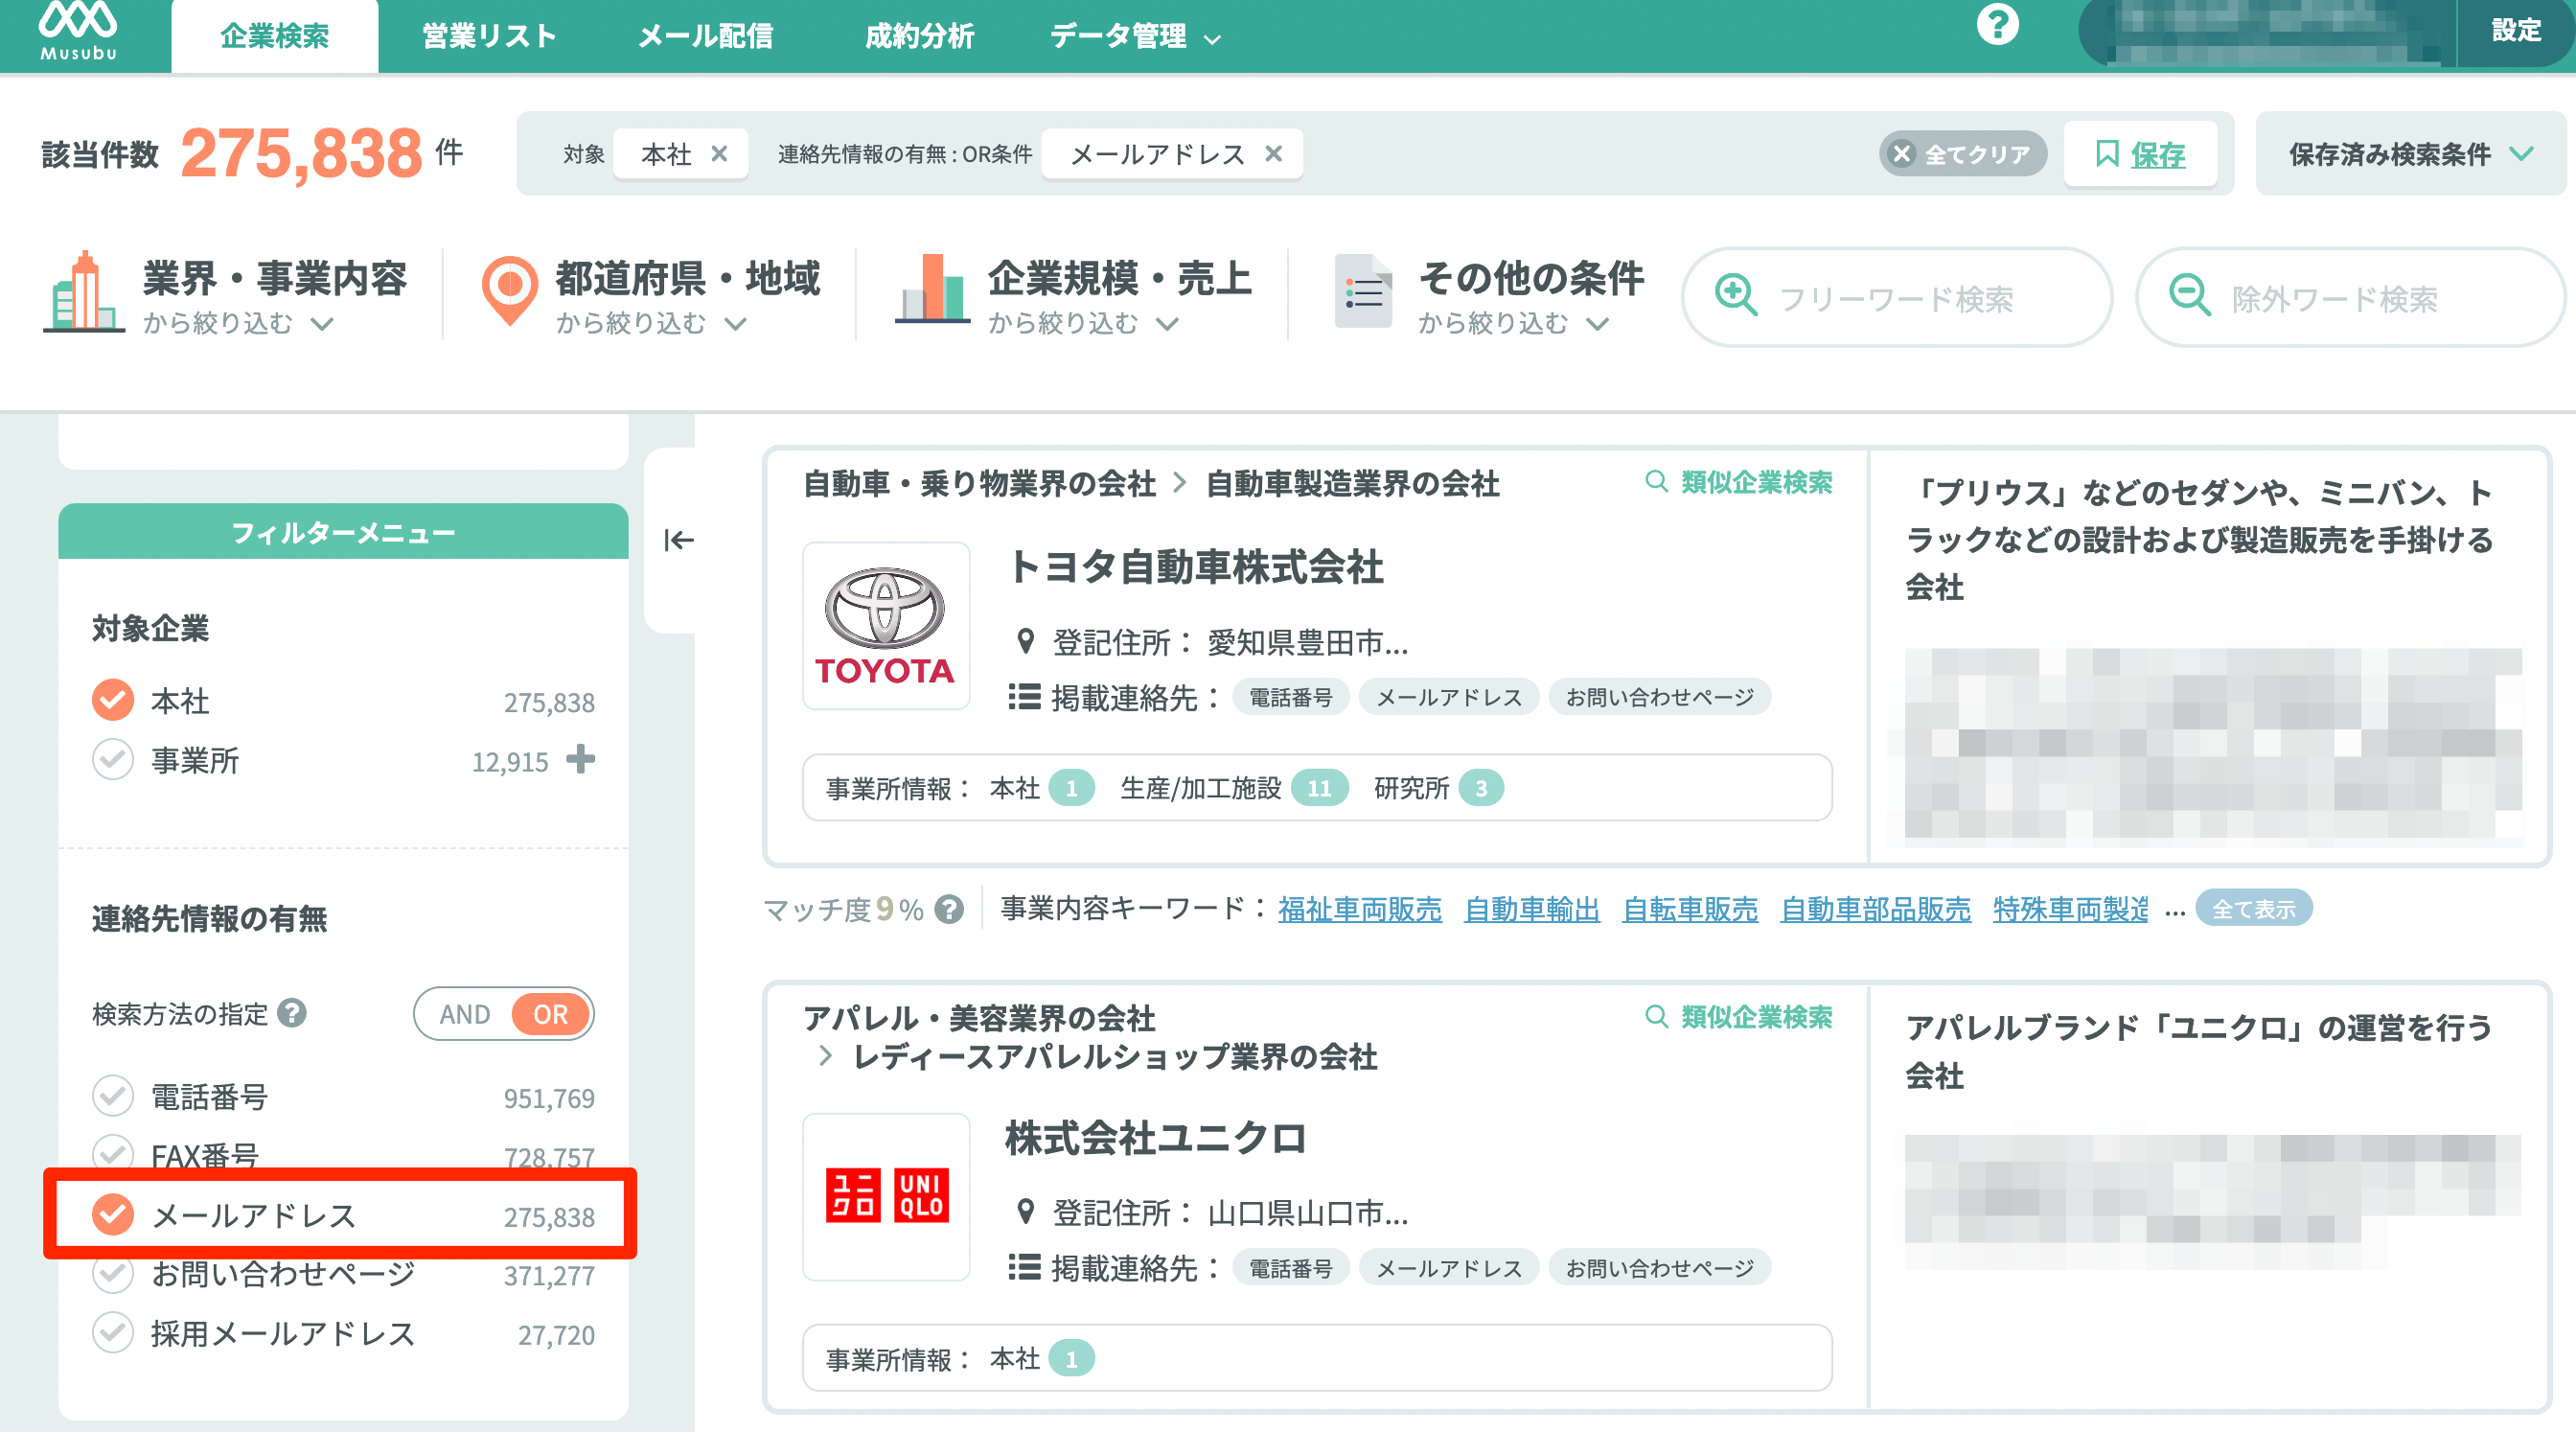This screenshot has width=2576, height=1432.
Task: Click Toyota 研究所 count badge 3
Action: point(1481,788)
